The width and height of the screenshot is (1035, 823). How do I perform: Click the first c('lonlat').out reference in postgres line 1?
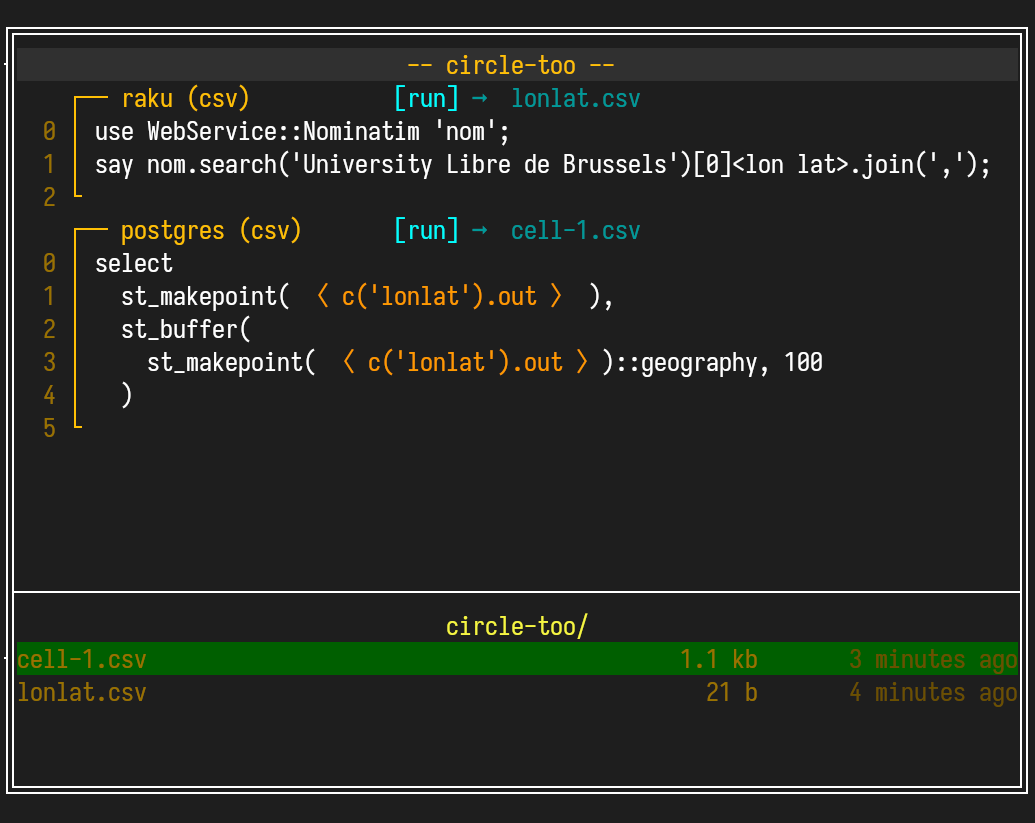pos(439,297)
